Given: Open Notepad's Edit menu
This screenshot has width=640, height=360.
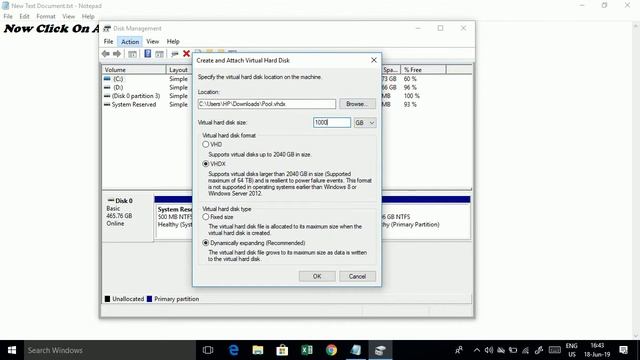Looking at the screenshot, I should pos(24,16).
